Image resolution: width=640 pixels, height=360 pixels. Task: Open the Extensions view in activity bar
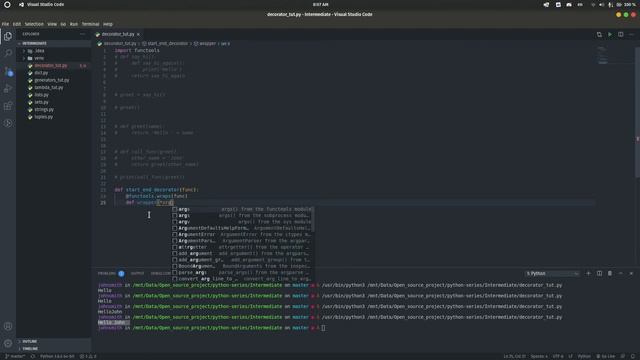tap(8, 106)
